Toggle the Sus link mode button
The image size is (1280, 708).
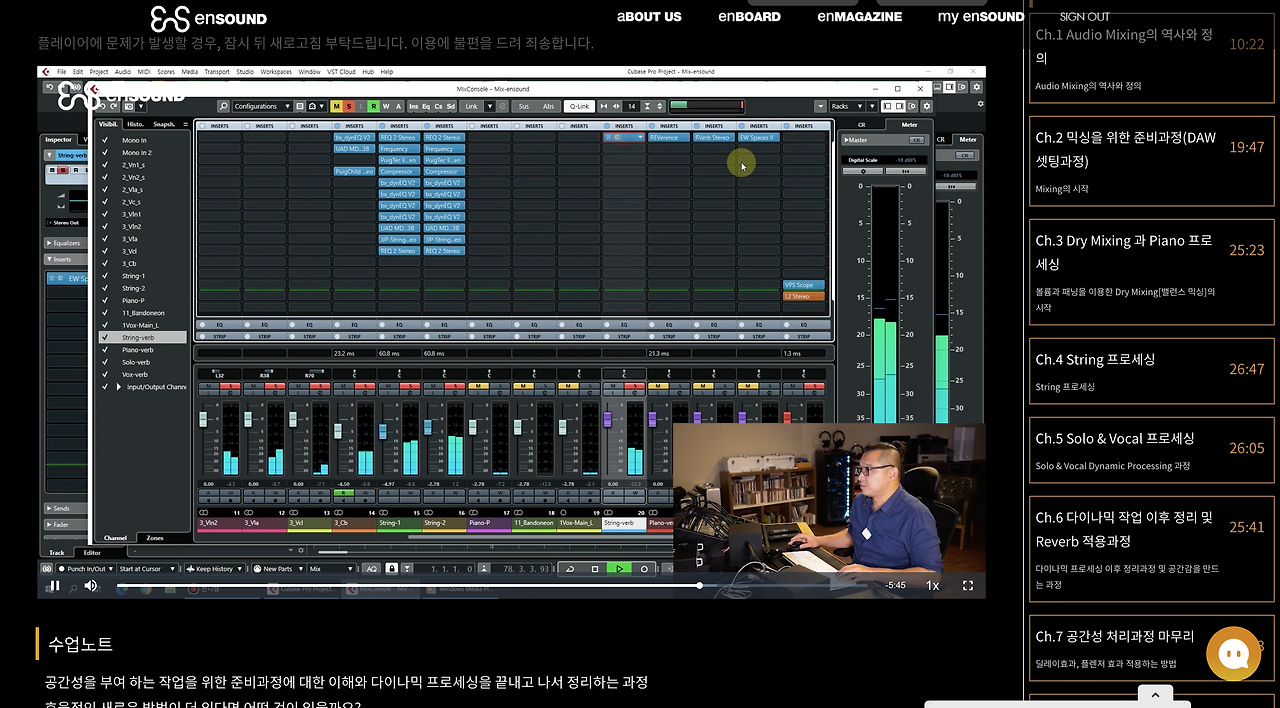coord(524,106)
